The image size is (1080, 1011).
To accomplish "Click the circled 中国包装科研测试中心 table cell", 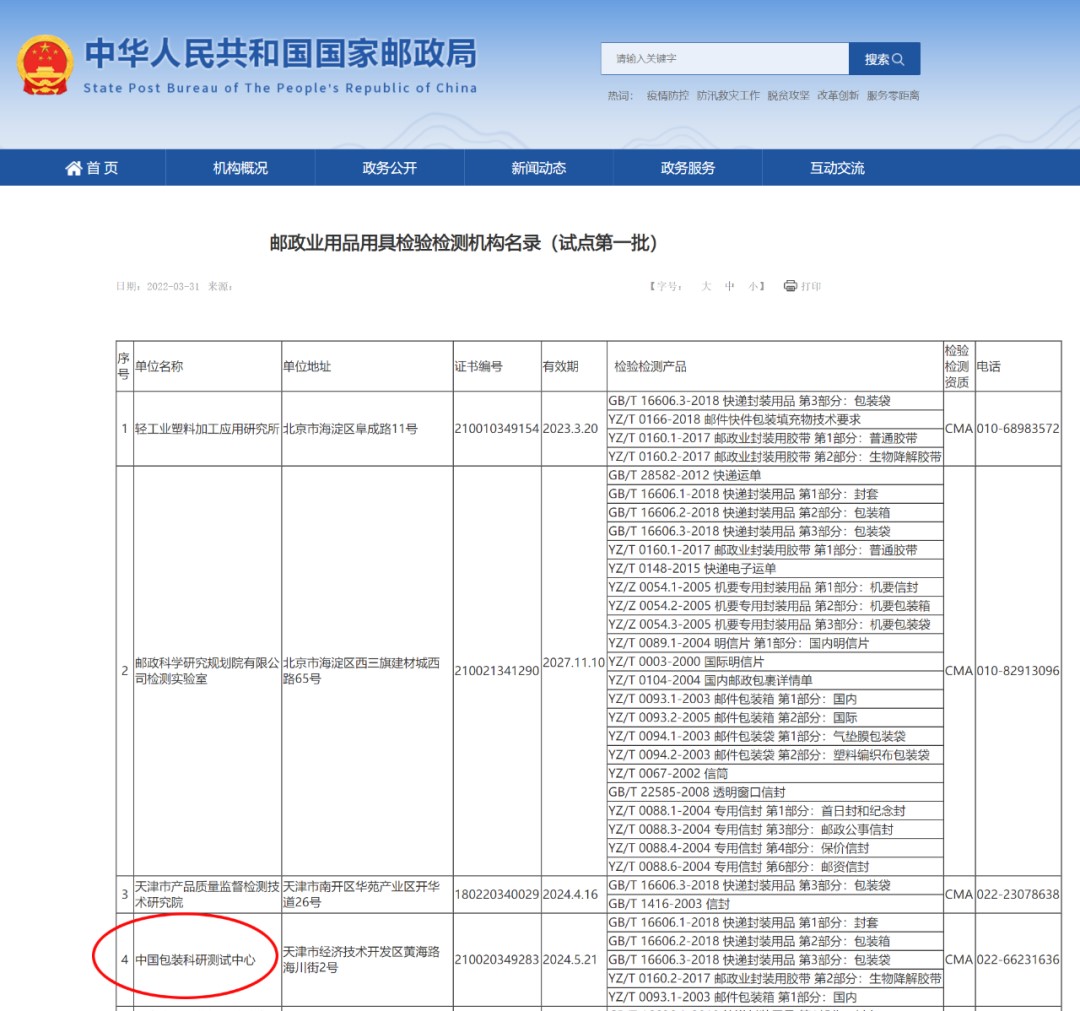I will click(195, 959).
